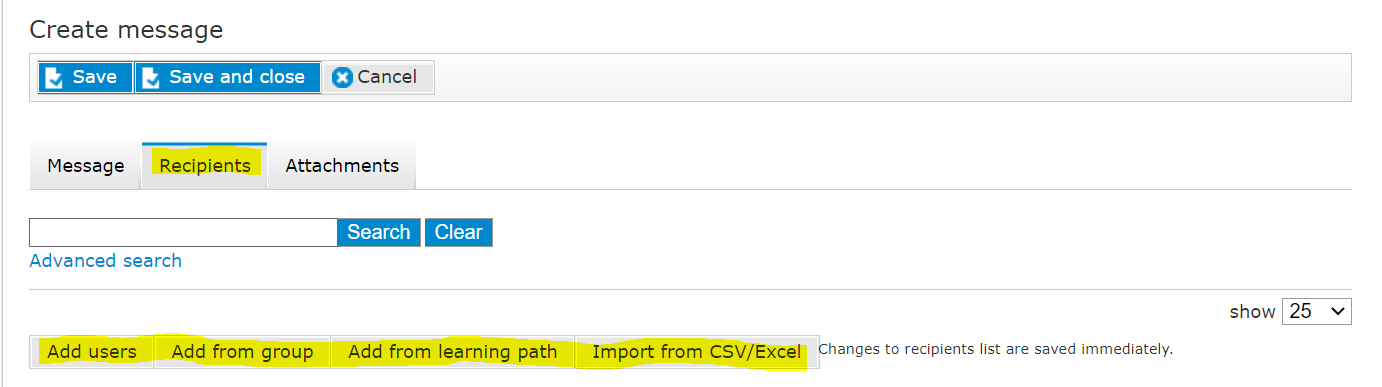
Task: Select Add from learning path
Action: coord(453,352)
